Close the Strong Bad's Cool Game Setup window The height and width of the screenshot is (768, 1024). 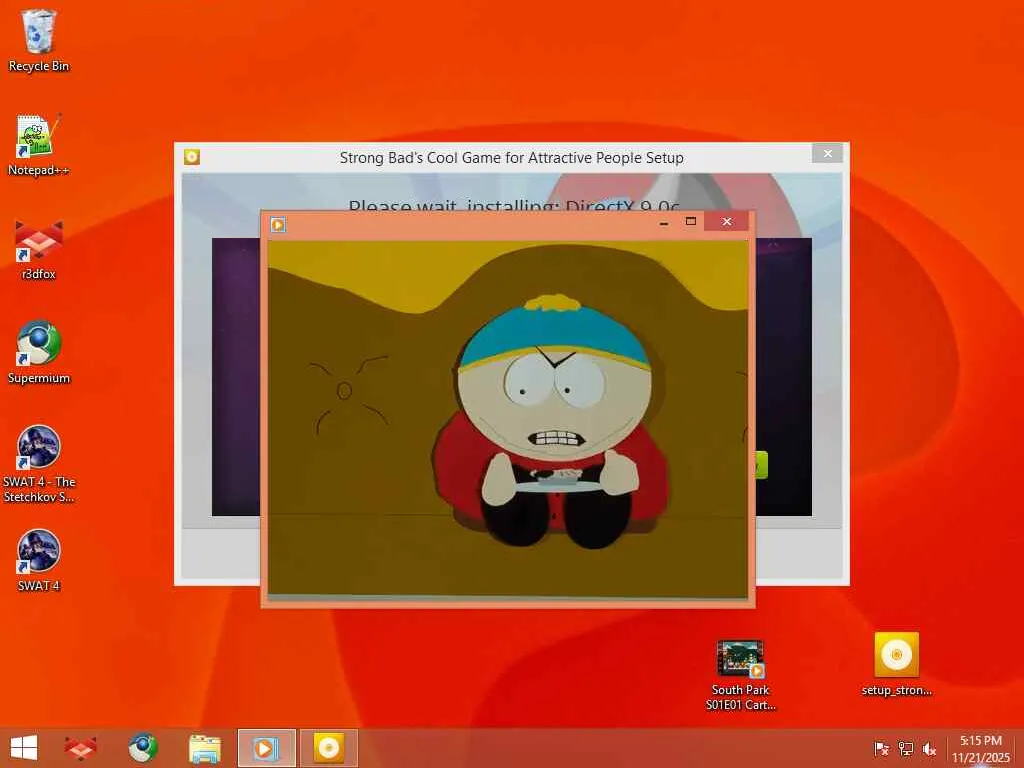click(x=827, y=153)
